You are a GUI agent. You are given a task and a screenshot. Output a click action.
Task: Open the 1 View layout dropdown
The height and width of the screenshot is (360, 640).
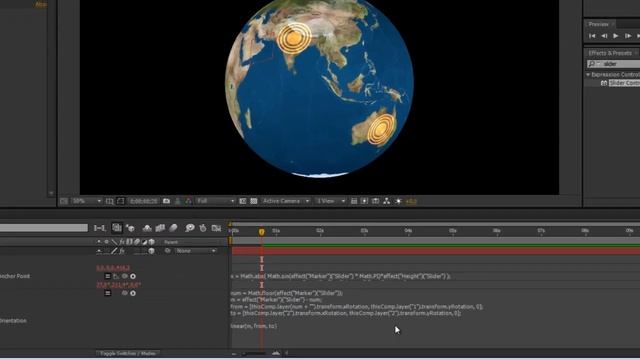(x=331, y=201)
